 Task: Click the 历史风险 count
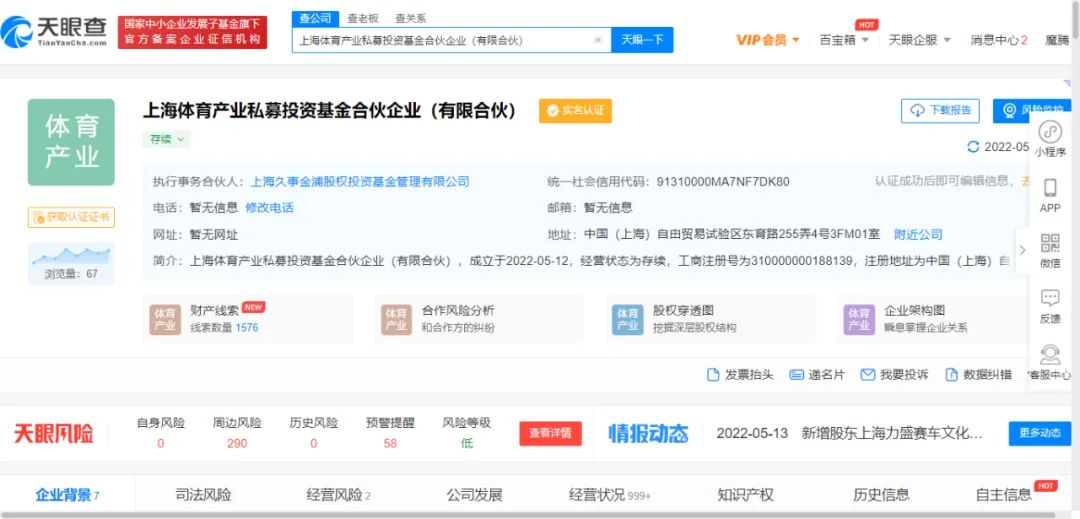tap(313, 443)
